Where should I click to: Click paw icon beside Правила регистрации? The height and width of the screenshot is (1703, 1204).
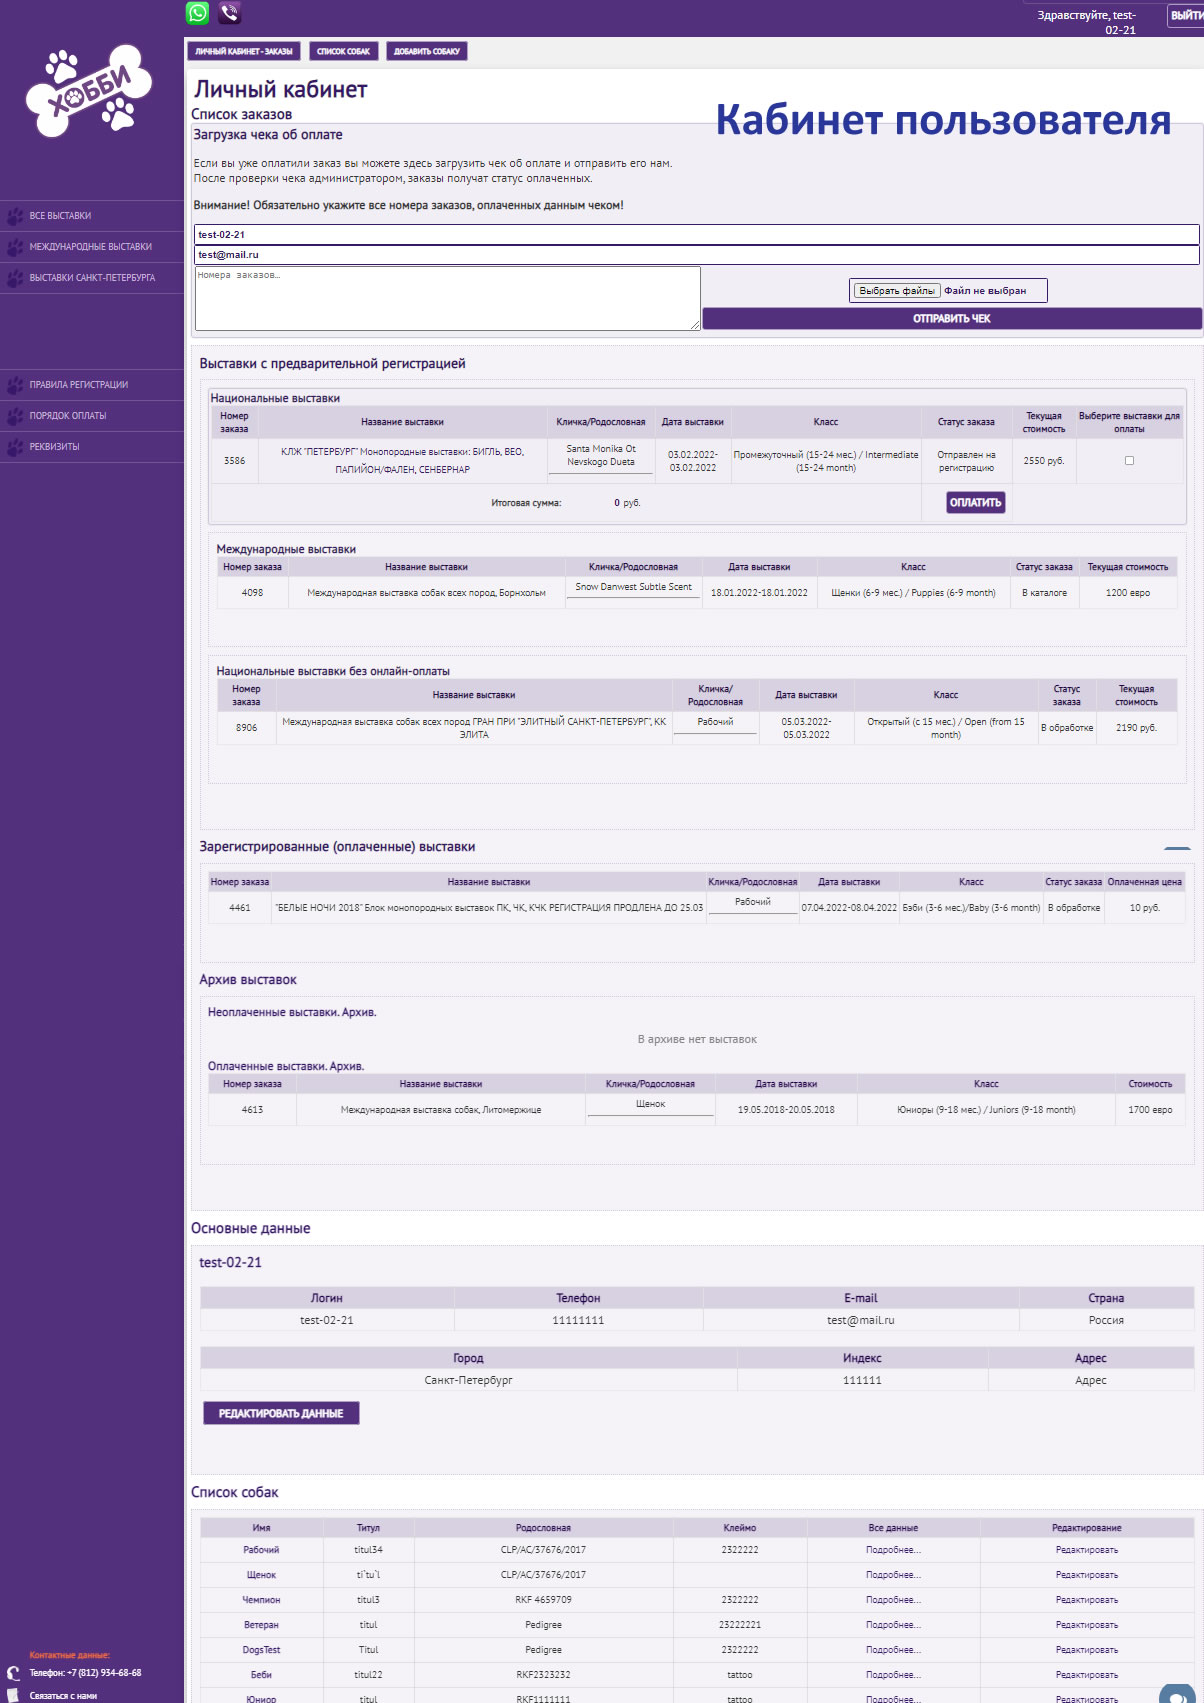(x=15, y=385)
